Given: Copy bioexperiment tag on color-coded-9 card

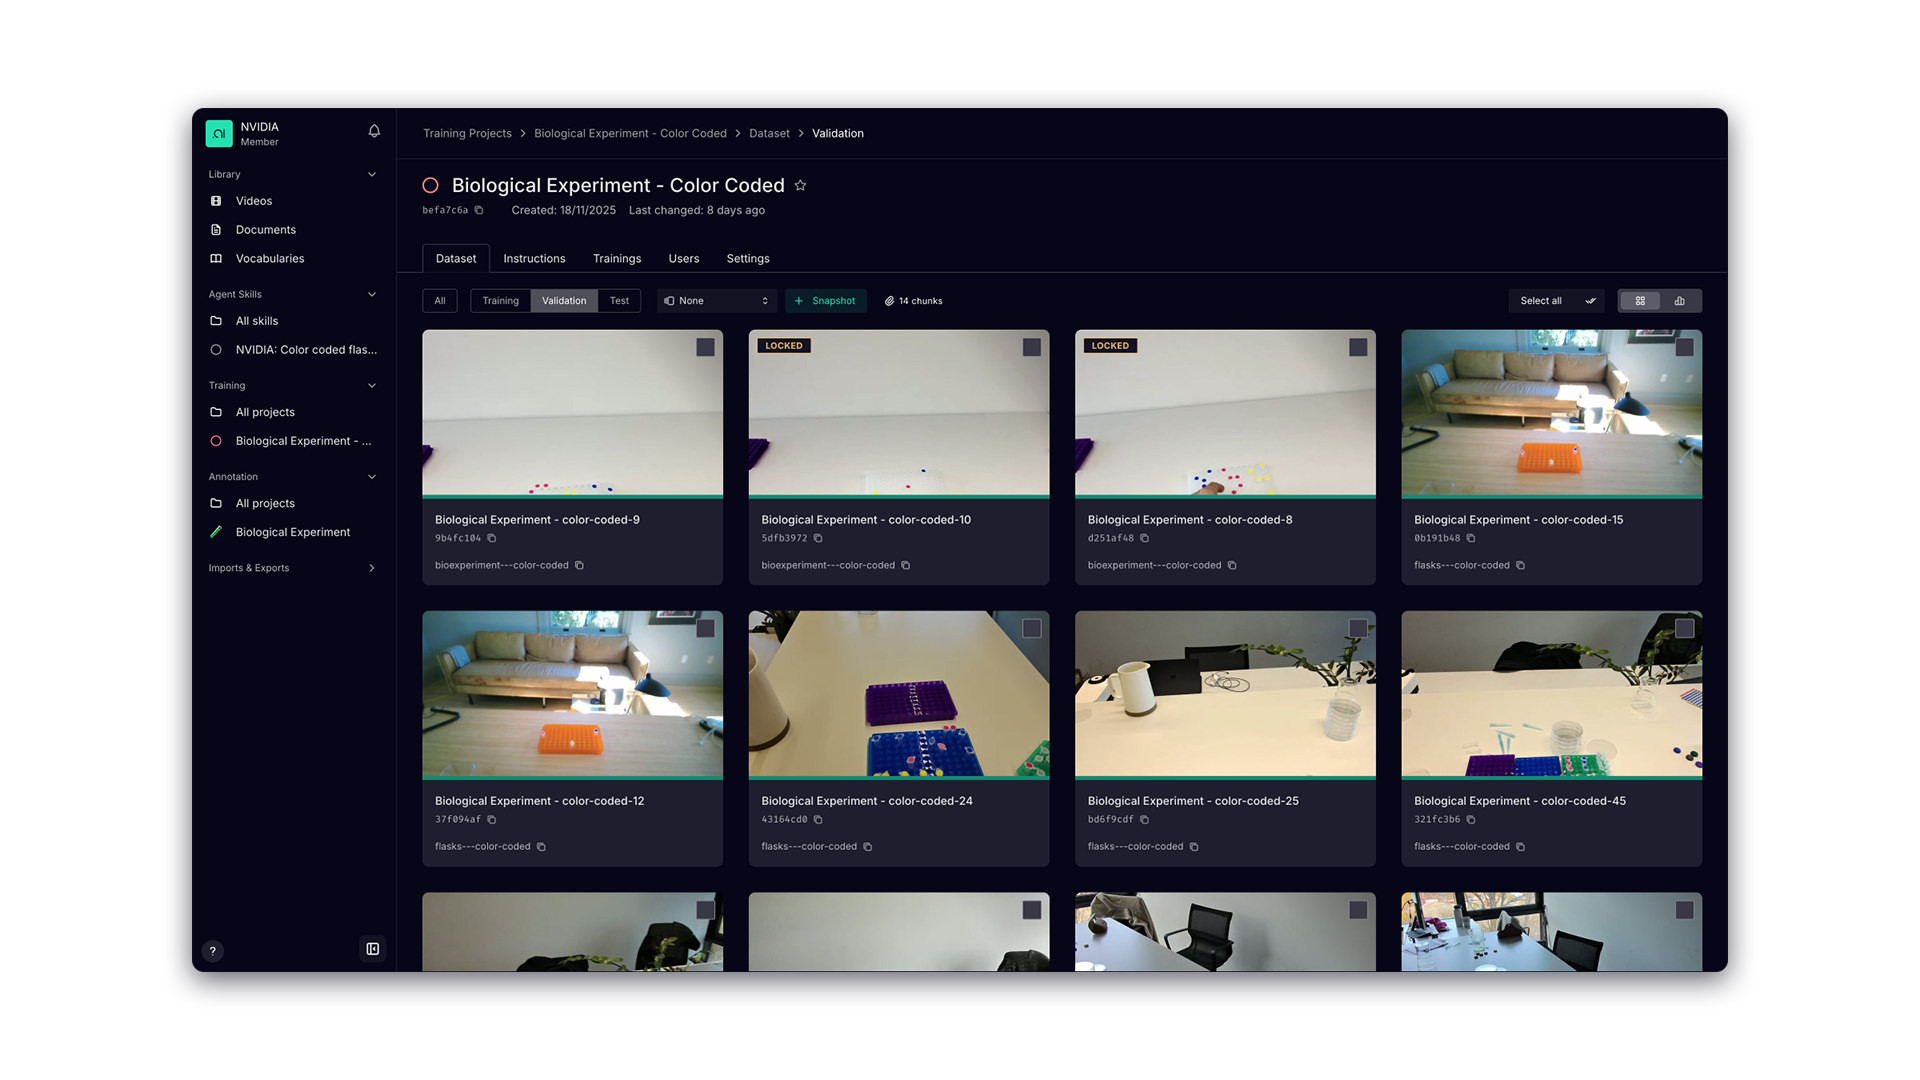Looking at the screenshot, I should coord(579,565).
